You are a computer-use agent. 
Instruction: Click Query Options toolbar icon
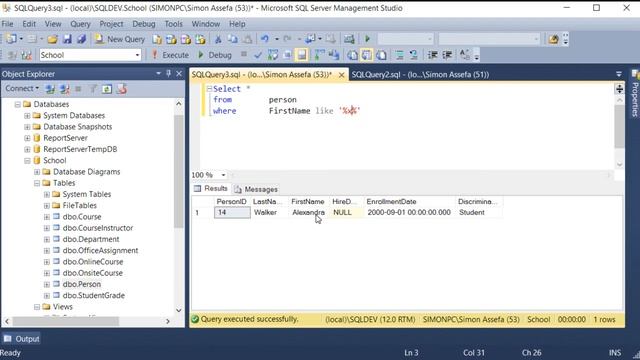pos(287,55)
